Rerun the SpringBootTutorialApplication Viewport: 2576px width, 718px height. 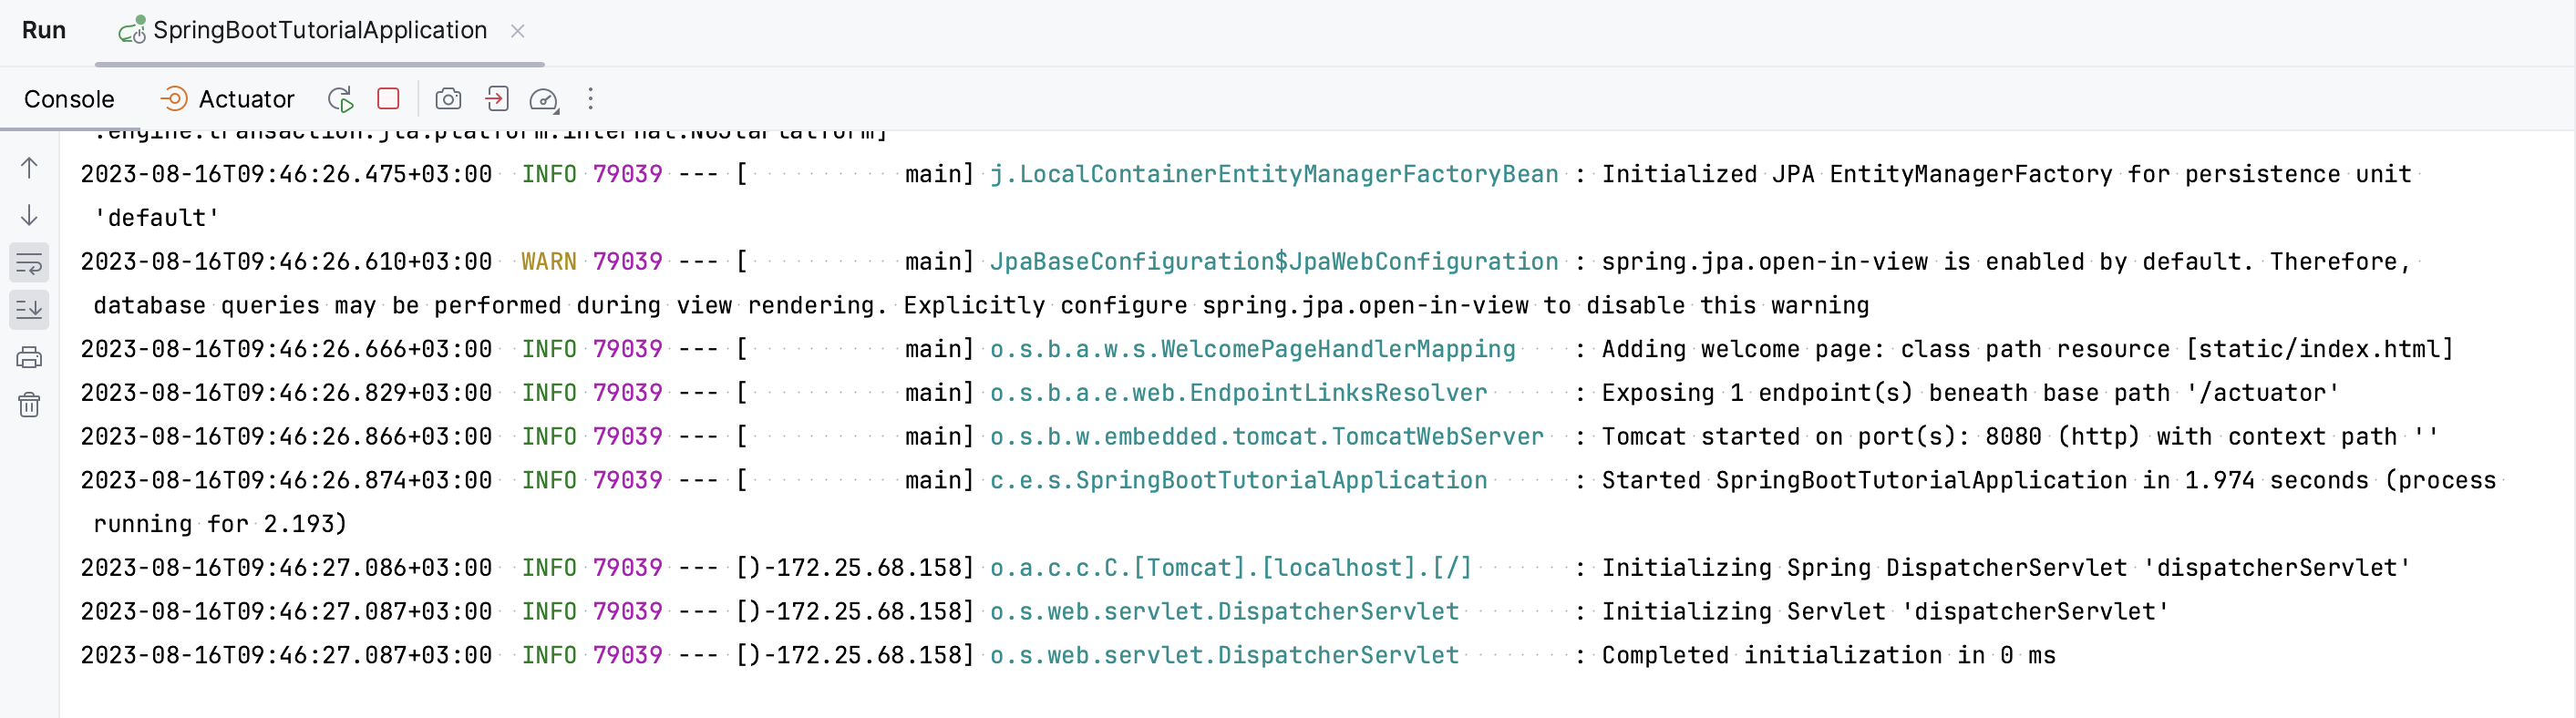340,99
